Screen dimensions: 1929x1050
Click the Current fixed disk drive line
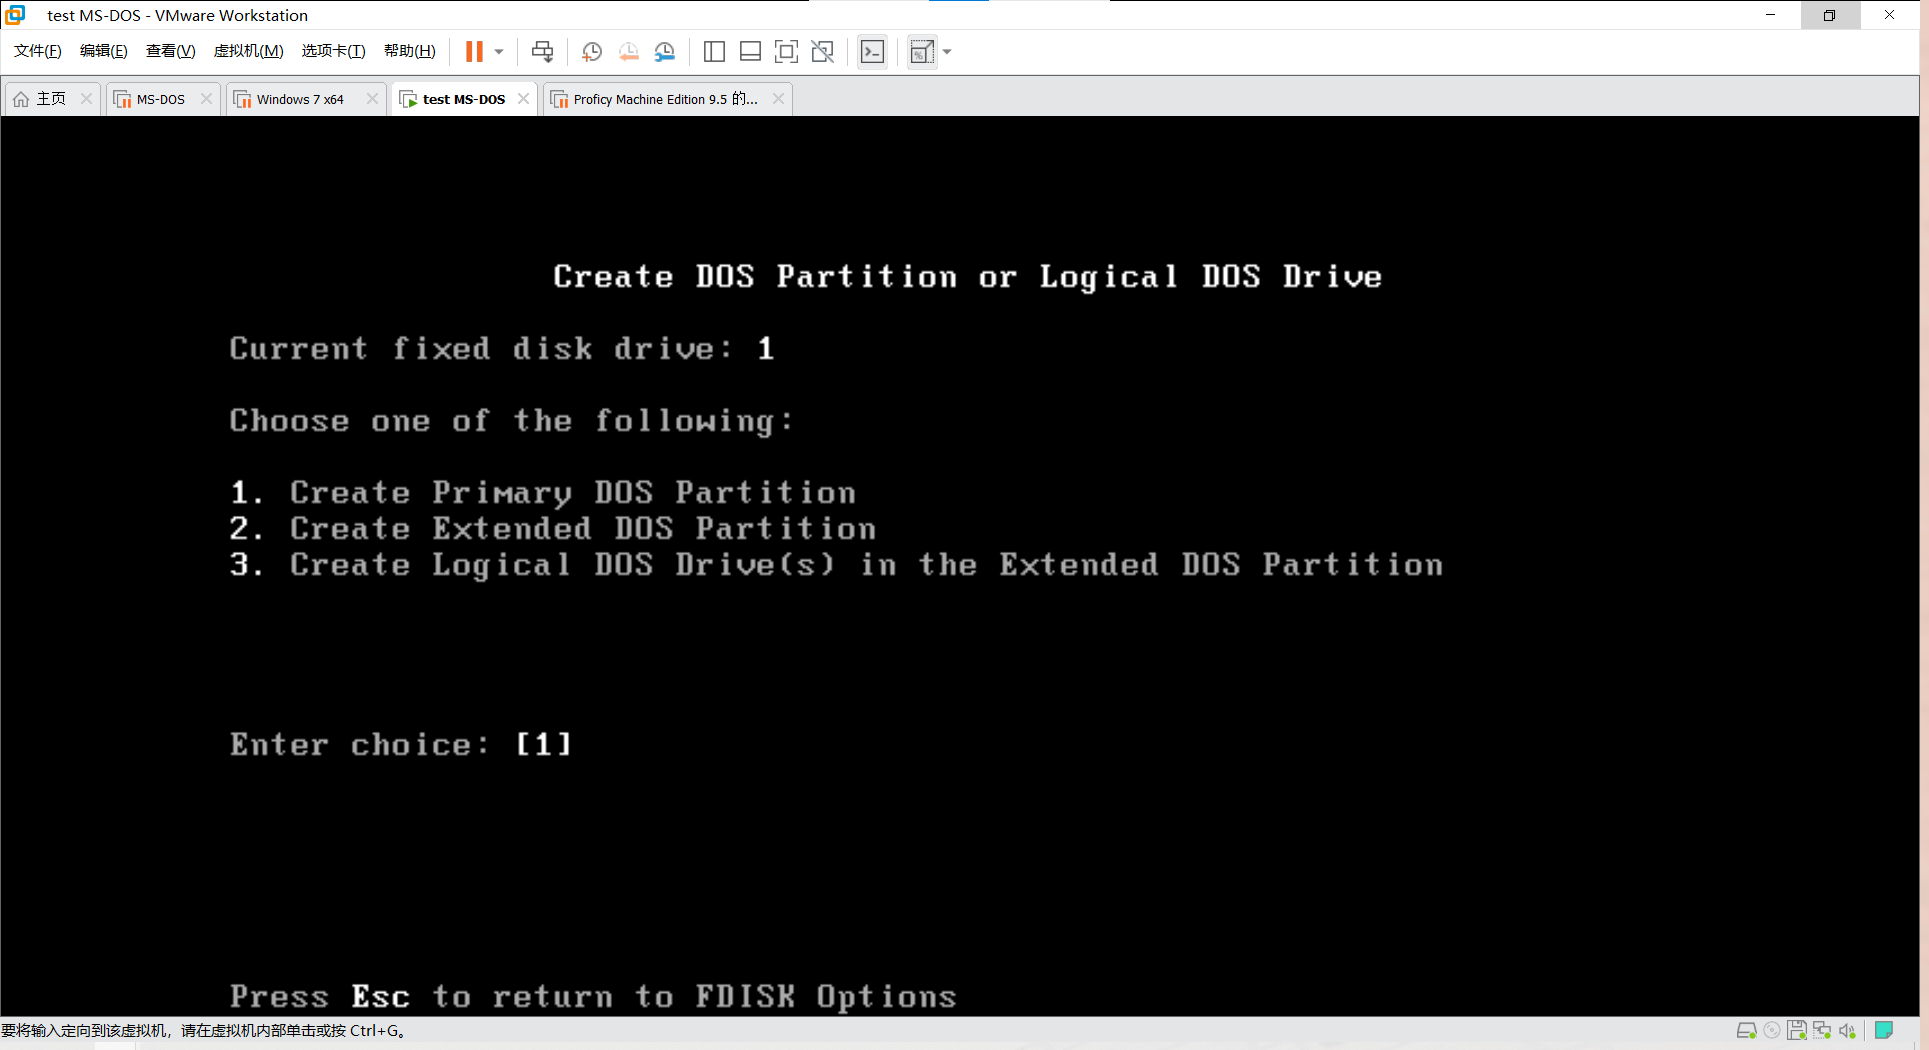502,349
